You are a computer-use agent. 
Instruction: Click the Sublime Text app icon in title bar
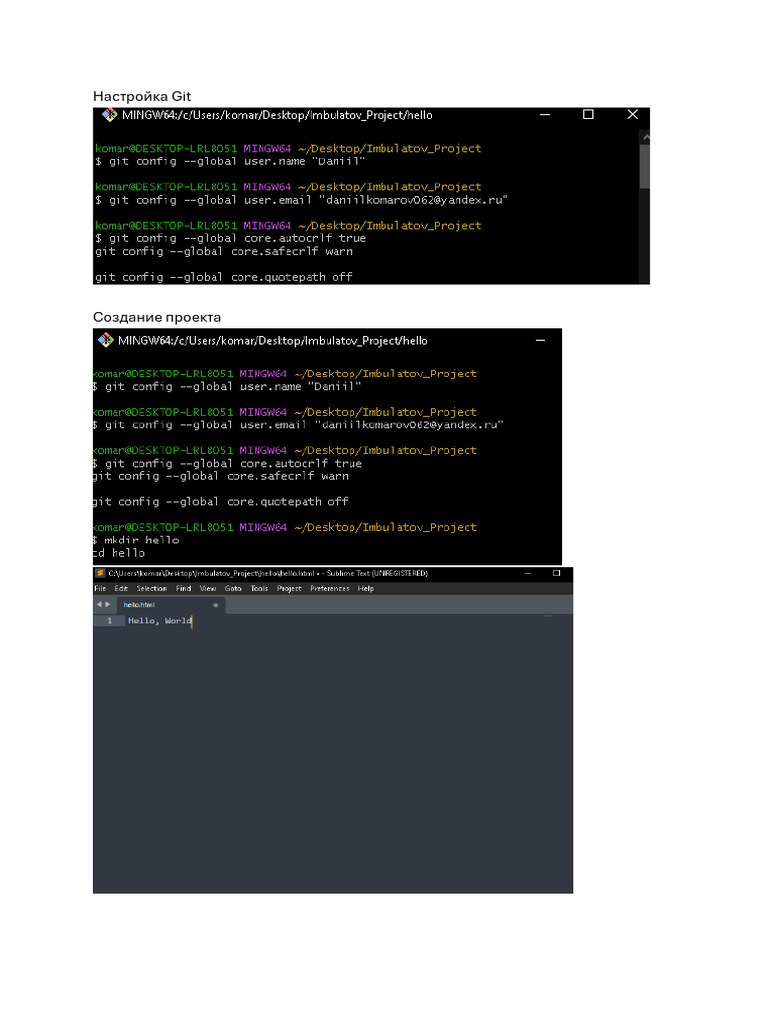tap(101, 573)
